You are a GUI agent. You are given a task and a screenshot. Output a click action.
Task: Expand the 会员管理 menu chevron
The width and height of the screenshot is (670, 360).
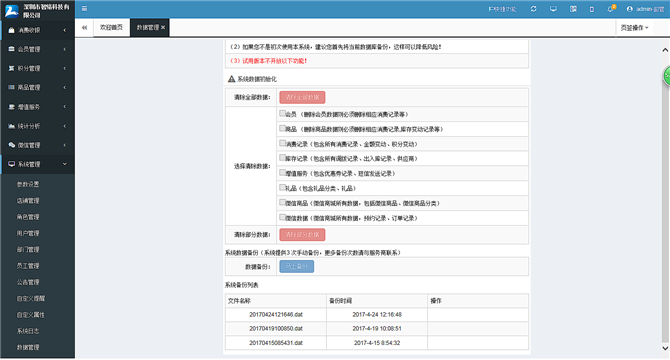click(x=65, y=49)
